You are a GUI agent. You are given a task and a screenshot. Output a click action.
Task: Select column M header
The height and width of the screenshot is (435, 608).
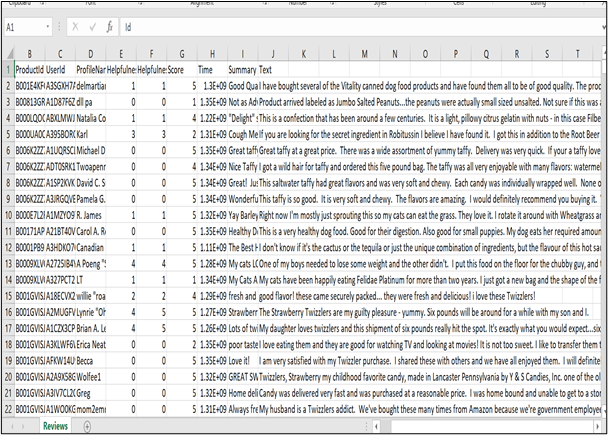click(x=364, y=54)
